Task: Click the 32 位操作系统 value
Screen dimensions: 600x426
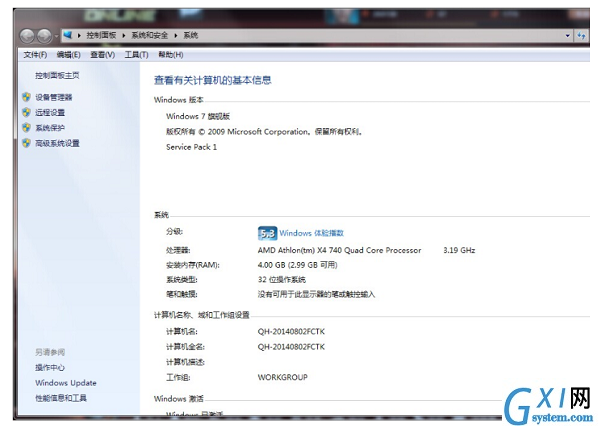Action: tap(282, 279)
